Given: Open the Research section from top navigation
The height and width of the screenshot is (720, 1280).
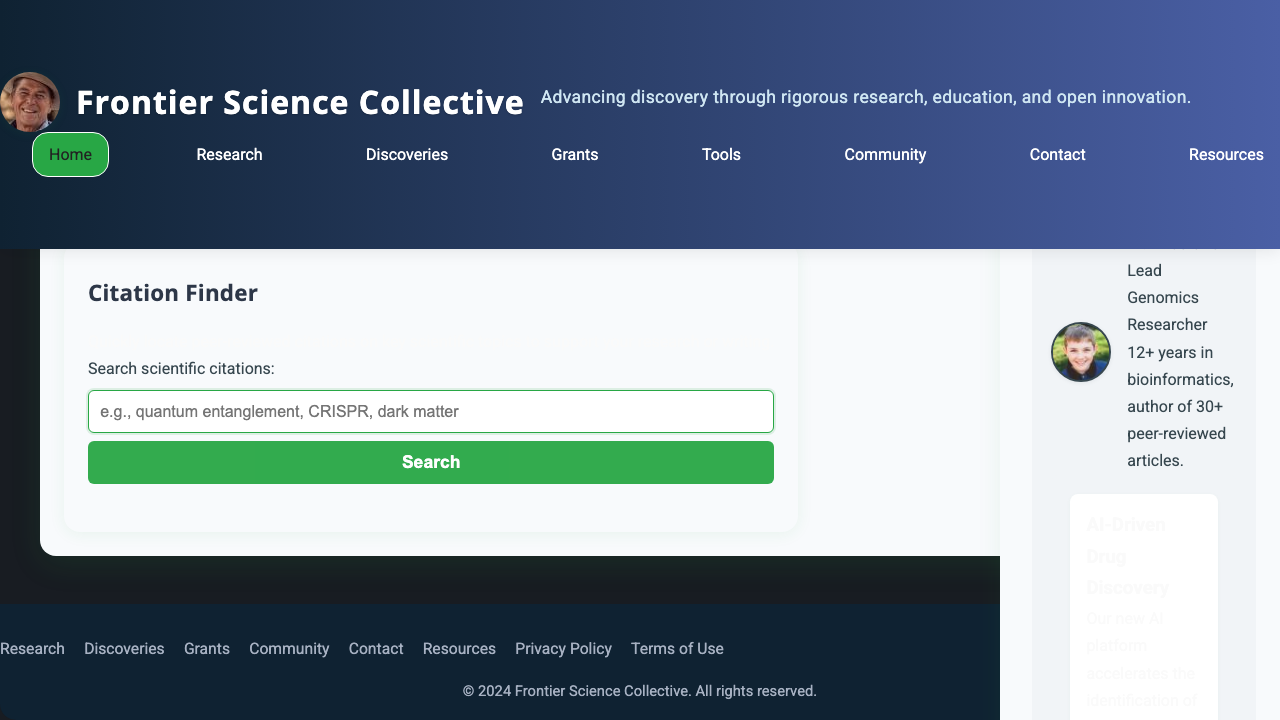Looking at the screenshot, I should pyautogui.click(x=229, y=154).
